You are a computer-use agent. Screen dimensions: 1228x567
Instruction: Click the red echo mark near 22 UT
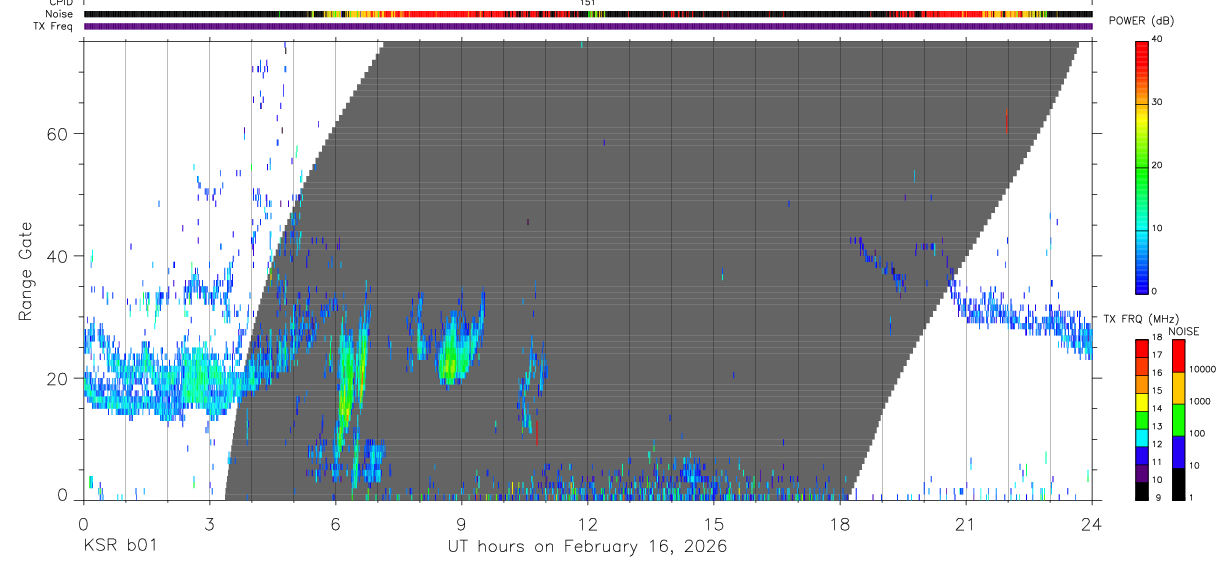coord(1006,120)
